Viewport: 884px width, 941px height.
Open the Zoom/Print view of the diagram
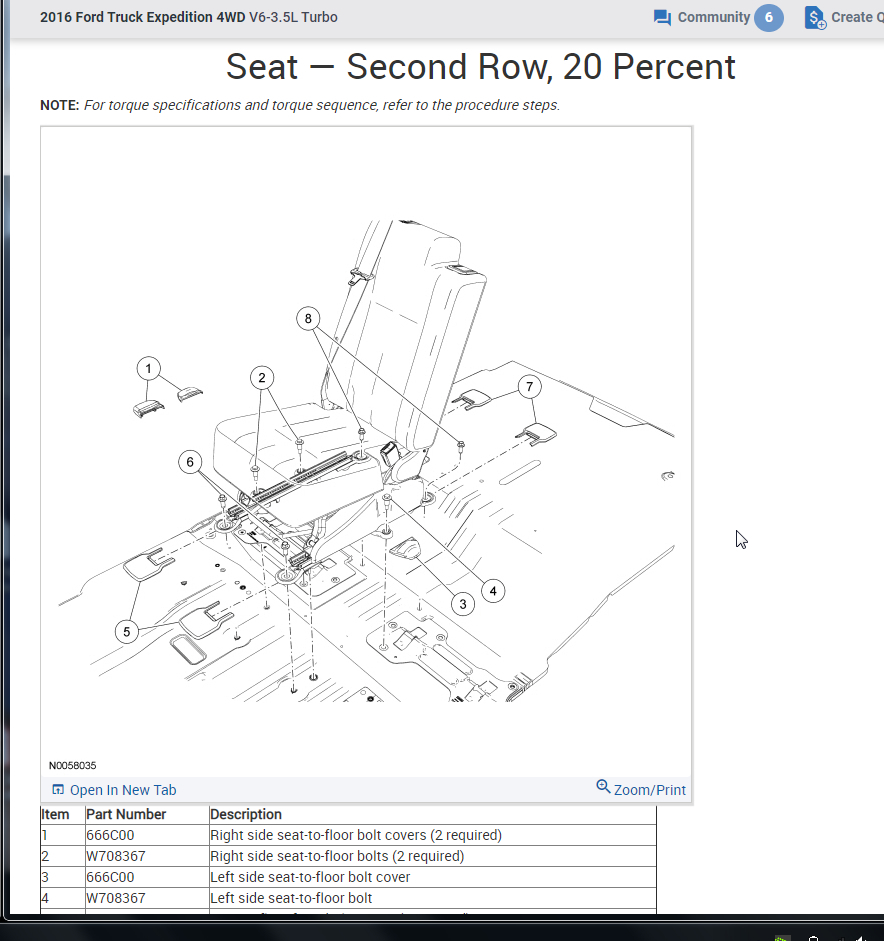[649, 790]
